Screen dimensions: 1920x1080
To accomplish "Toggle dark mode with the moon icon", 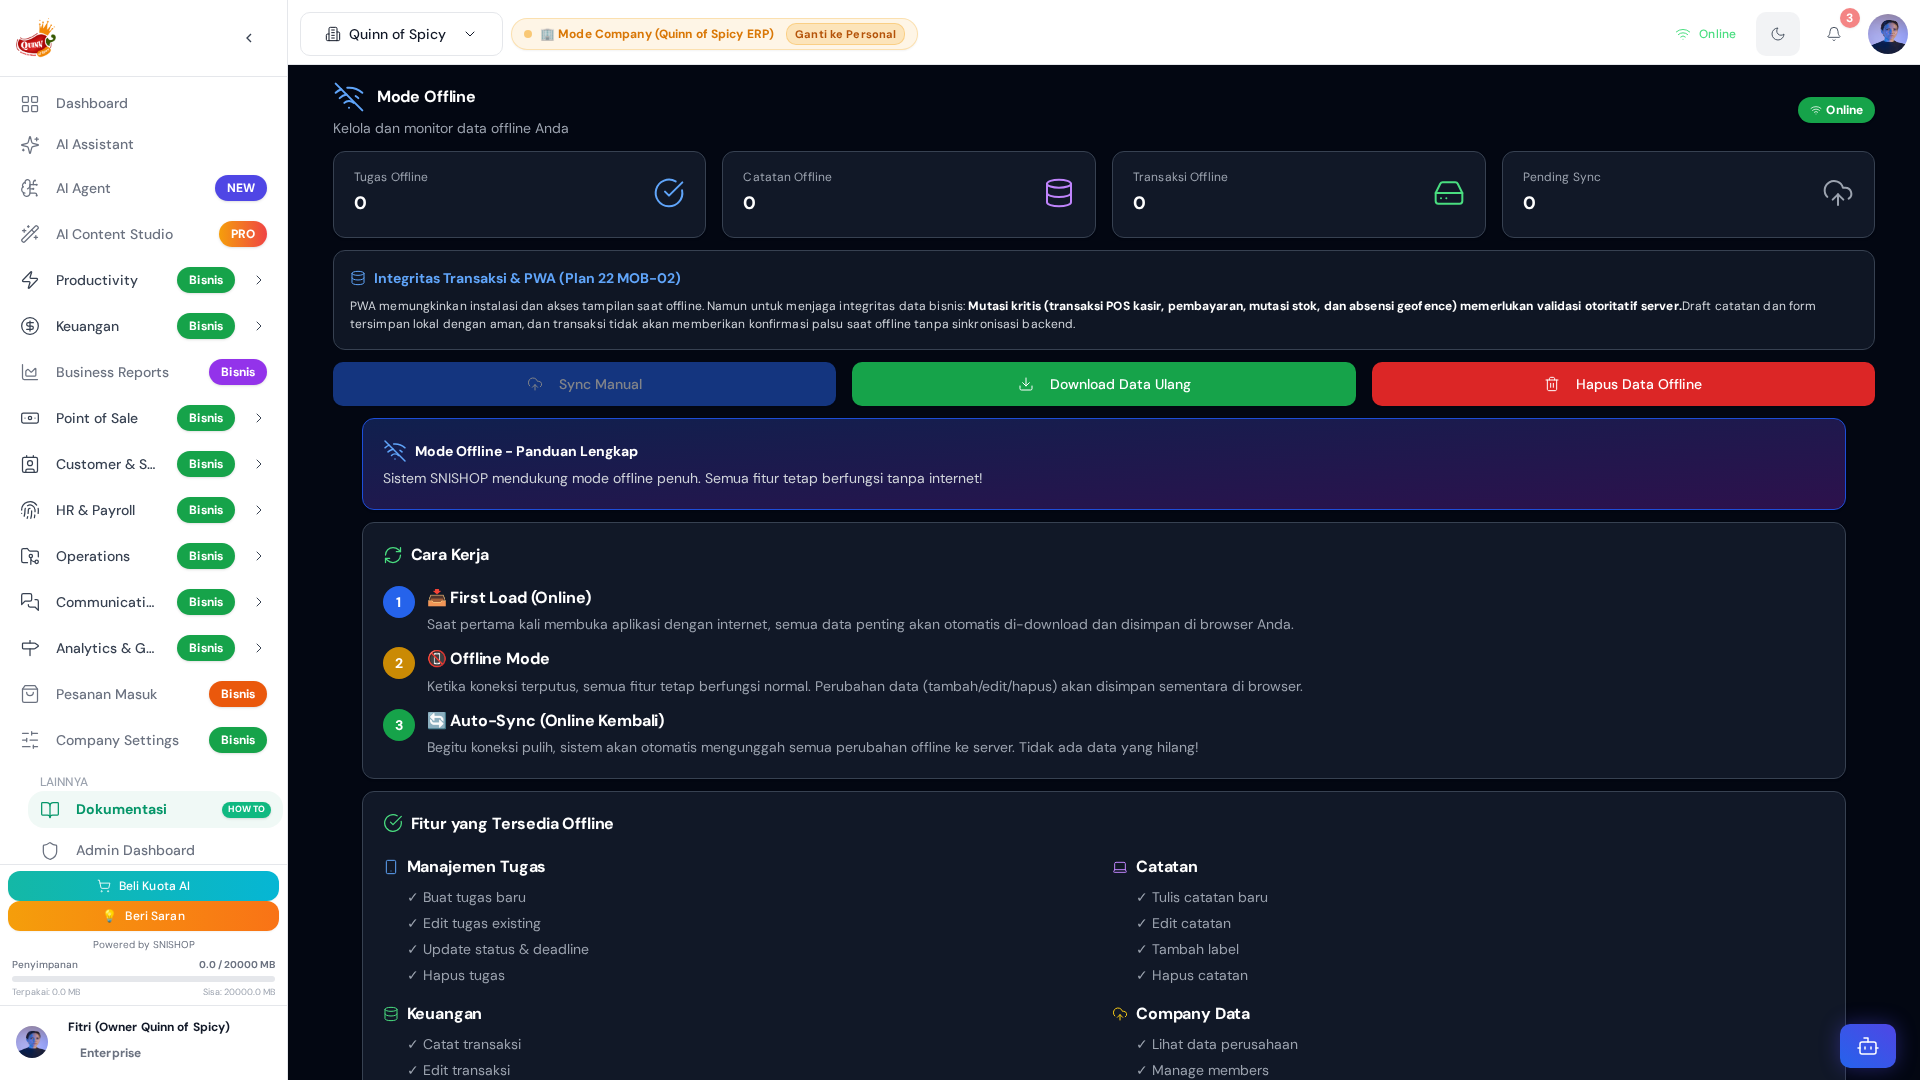I will pyautogui.click(x=1777, y=34).
